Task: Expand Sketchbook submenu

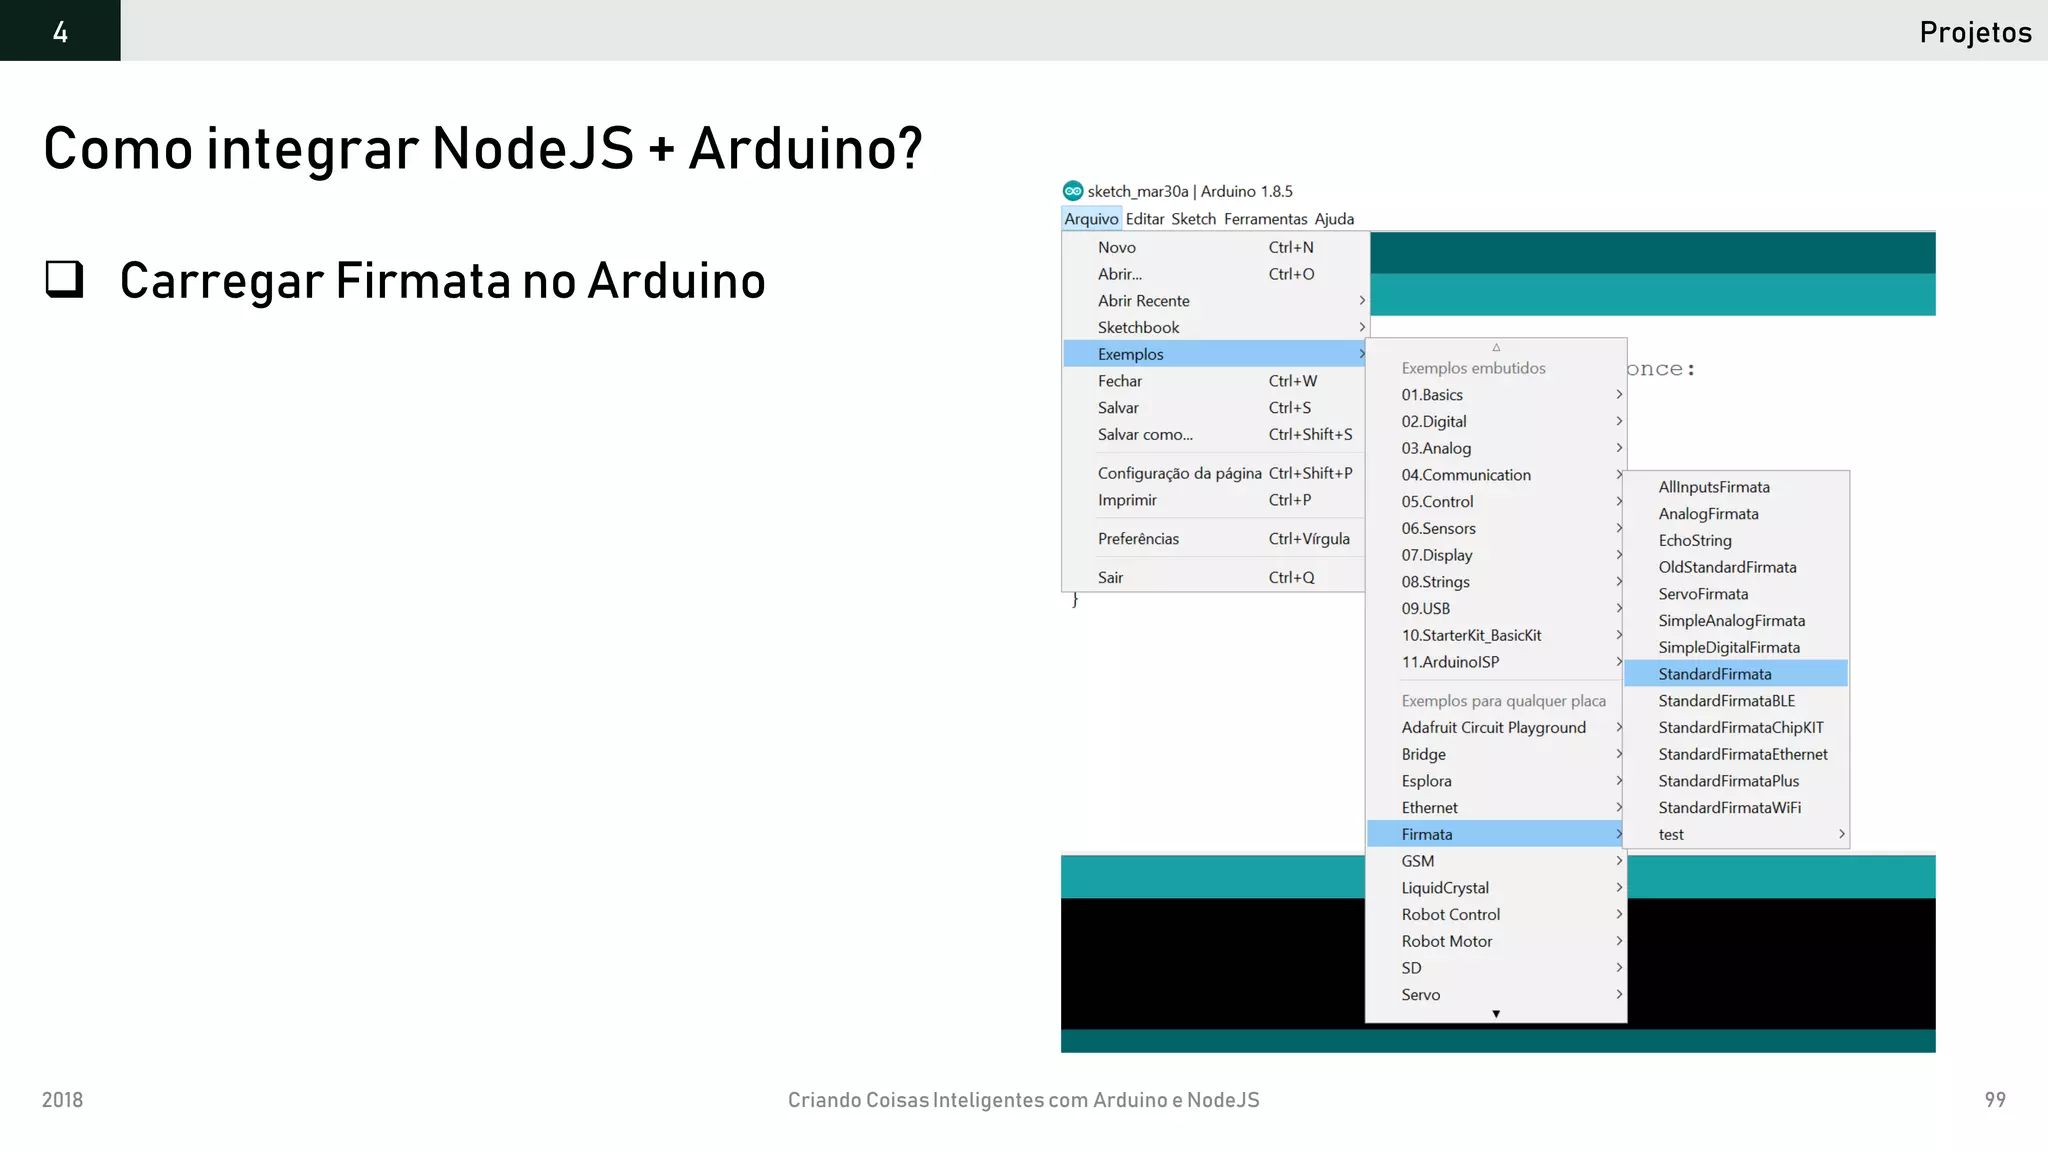Action: tap(1215, 328)
